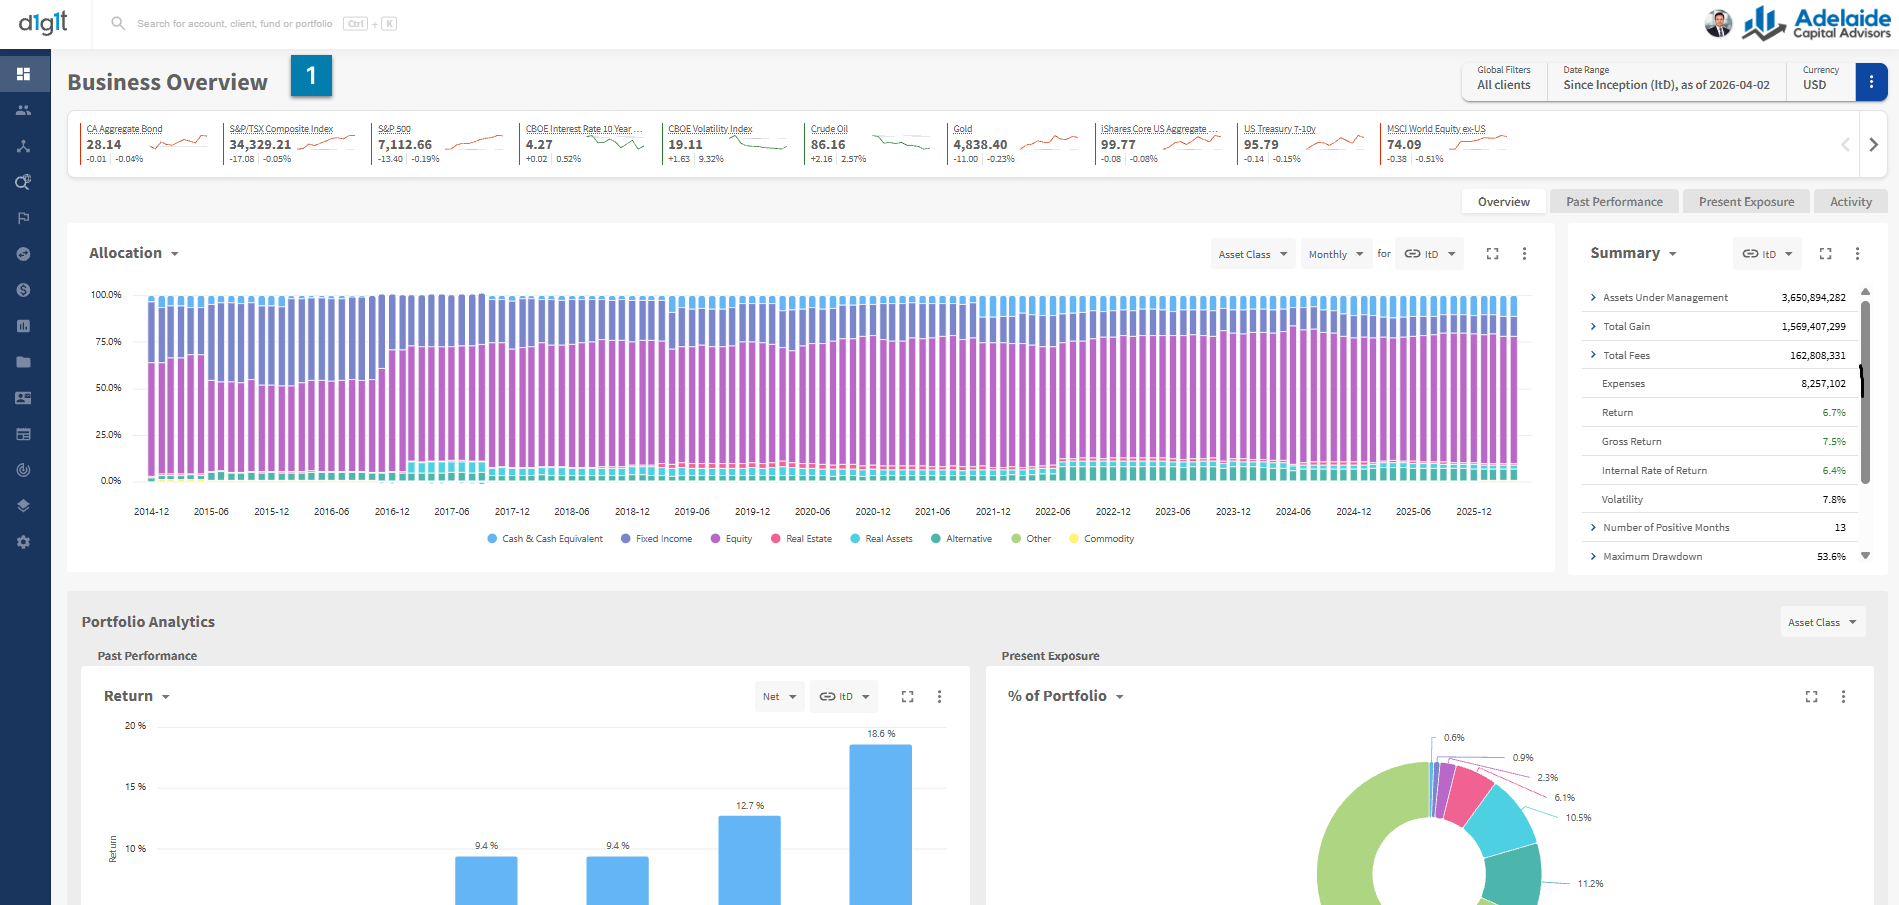The width and height of the screenshot is (1899, 905).
Task: Show next market tickers with right arrow
Action: (1873, 145)
